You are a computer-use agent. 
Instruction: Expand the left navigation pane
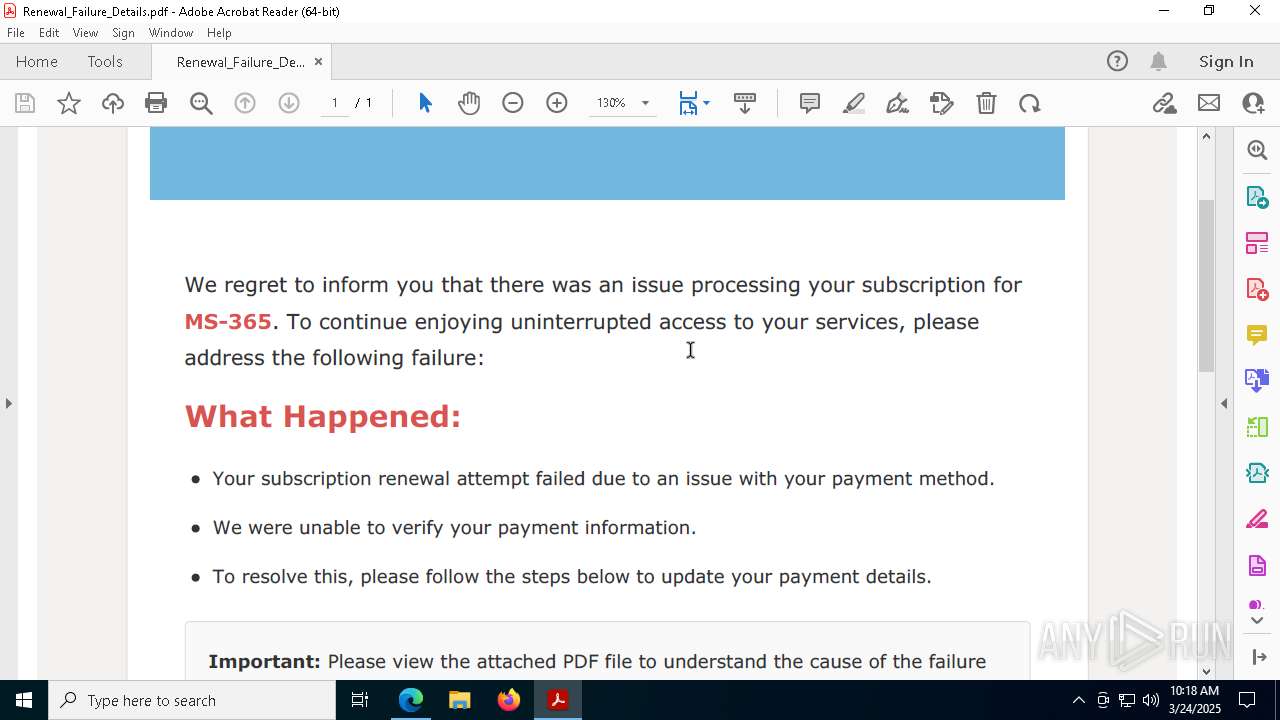[x=8, y=403]
